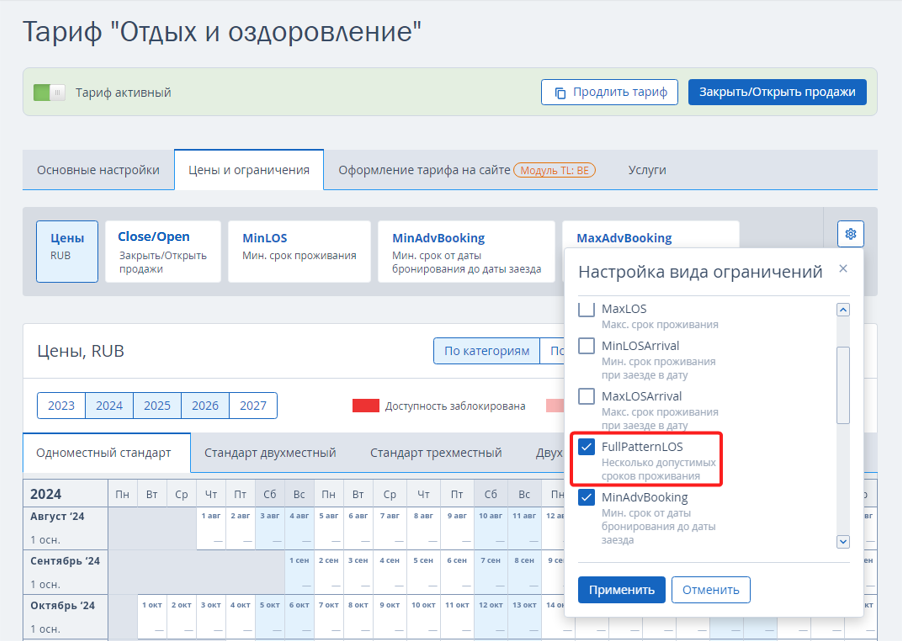Click the Отменить button
Image resolution: width=902 pixels, height=641 pixels.
(x=710, y=590)
